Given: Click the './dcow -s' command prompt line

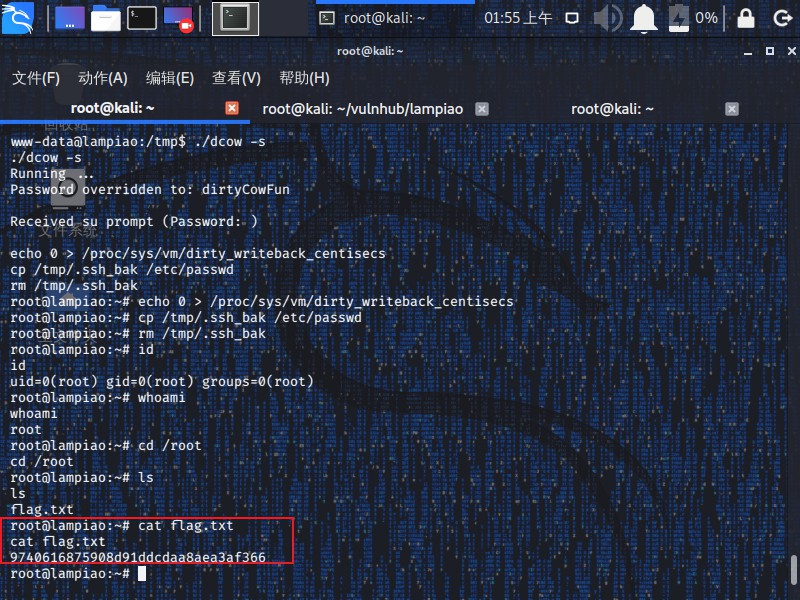Looking at the screenshot, I should click(138, 141).
